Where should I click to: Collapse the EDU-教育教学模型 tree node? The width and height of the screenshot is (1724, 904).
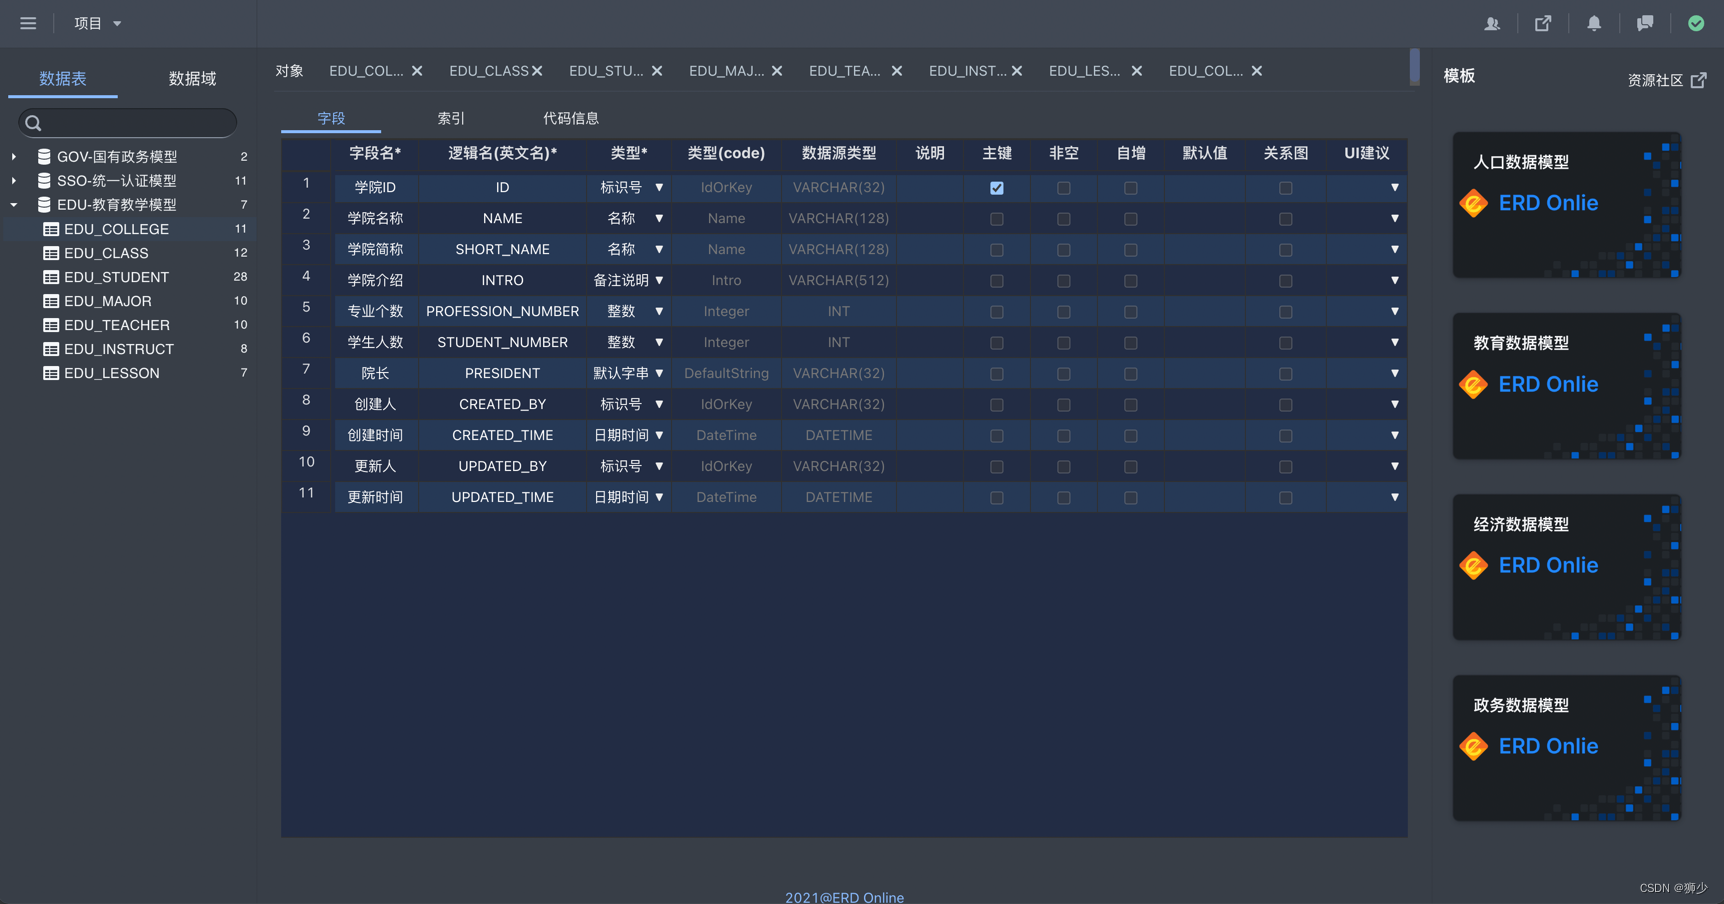14,204
